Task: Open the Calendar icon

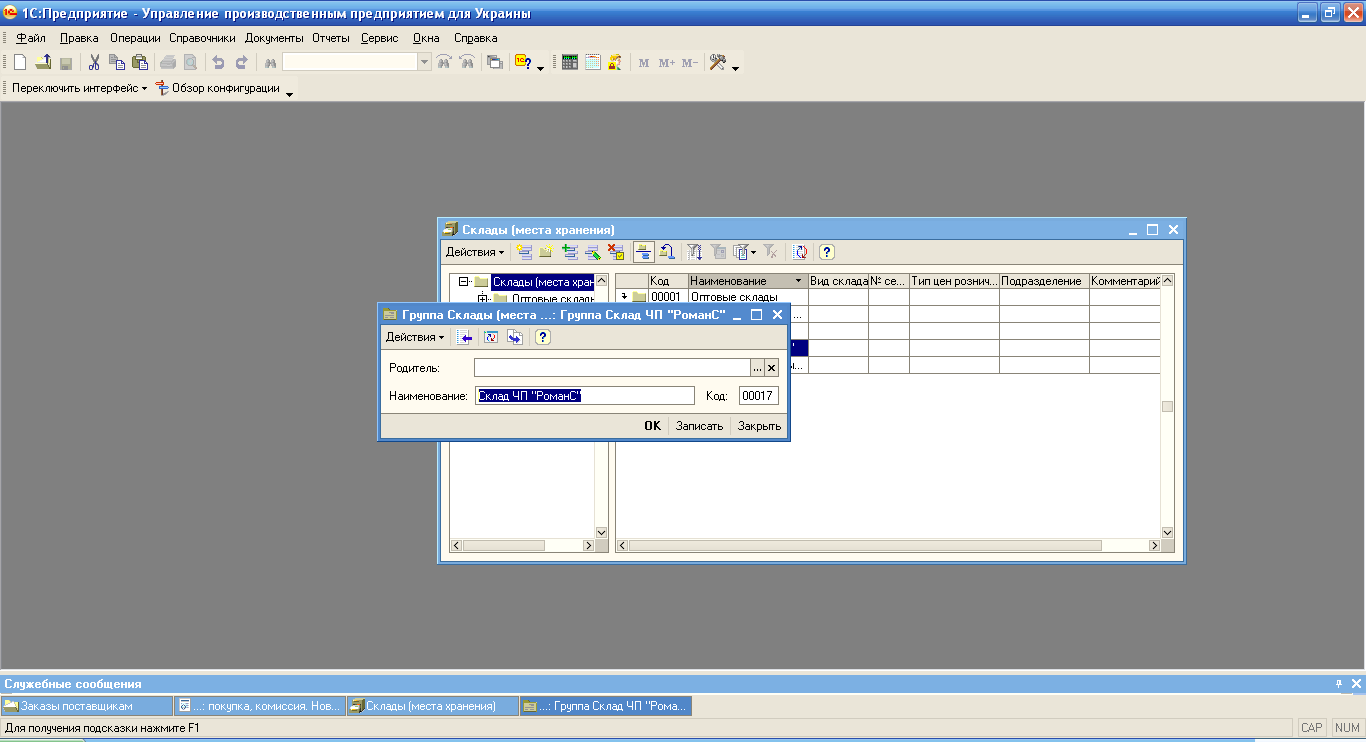Action: [x=593, y=62]
